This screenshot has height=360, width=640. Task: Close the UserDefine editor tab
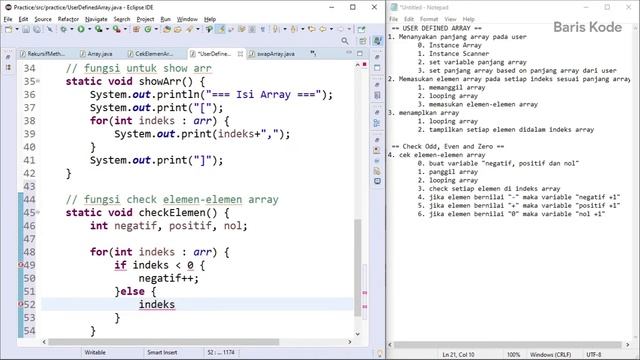240,53
